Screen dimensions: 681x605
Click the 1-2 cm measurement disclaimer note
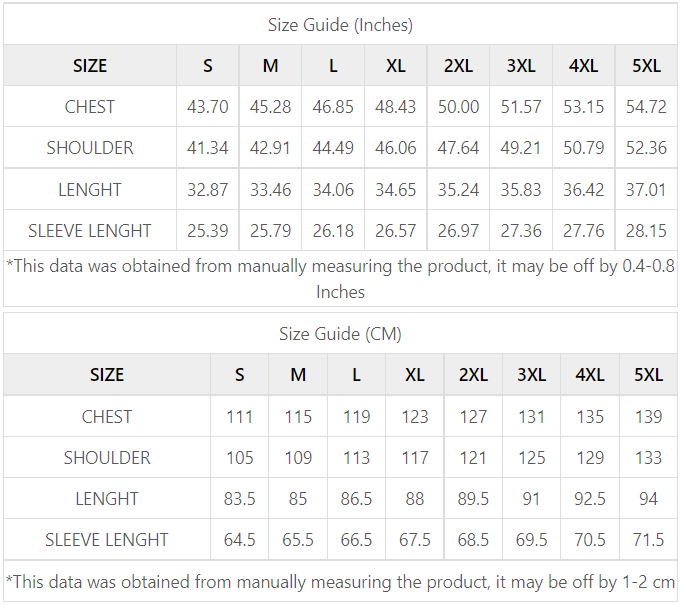pyautogui.click(x=340, y=581)
